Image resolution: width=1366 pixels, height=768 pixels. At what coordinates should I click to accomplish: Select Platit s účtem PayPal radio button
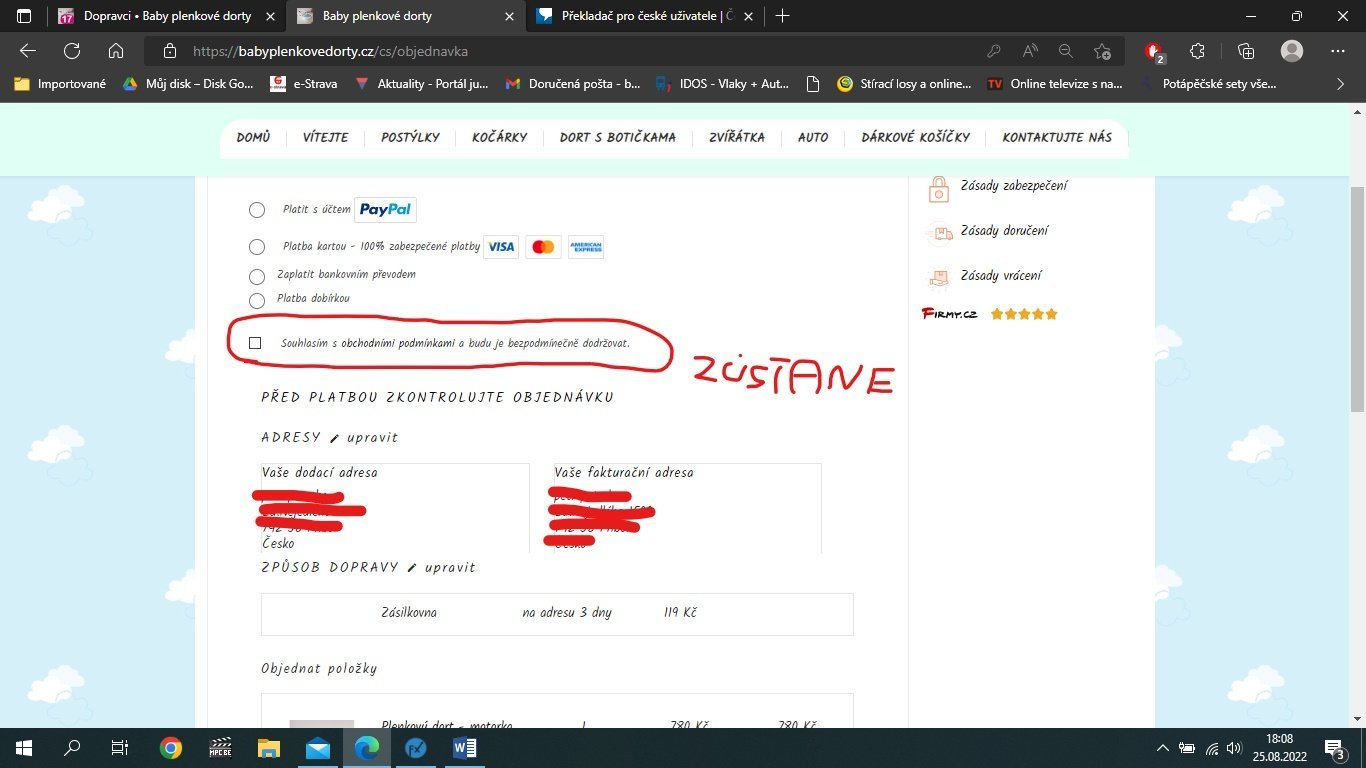[257, 210]
